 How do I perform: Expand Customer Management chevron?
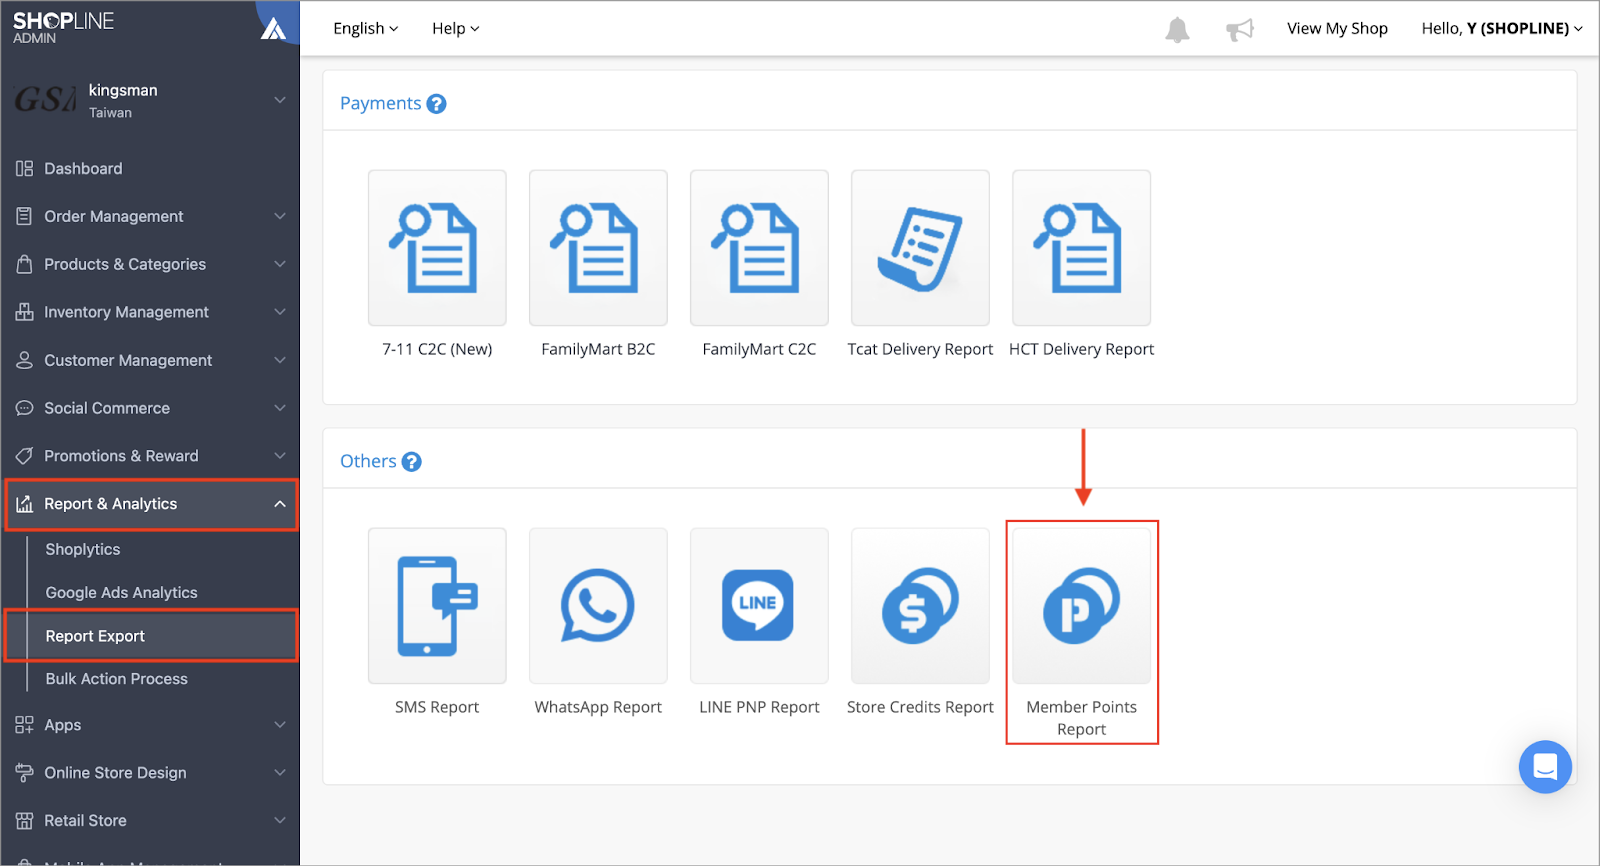click(280, 360)
